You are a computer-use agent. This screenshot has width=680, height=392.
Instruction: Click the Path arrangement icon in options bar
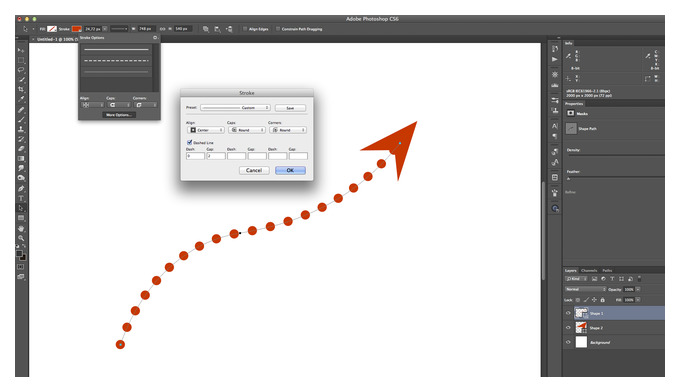pos(229,29)
